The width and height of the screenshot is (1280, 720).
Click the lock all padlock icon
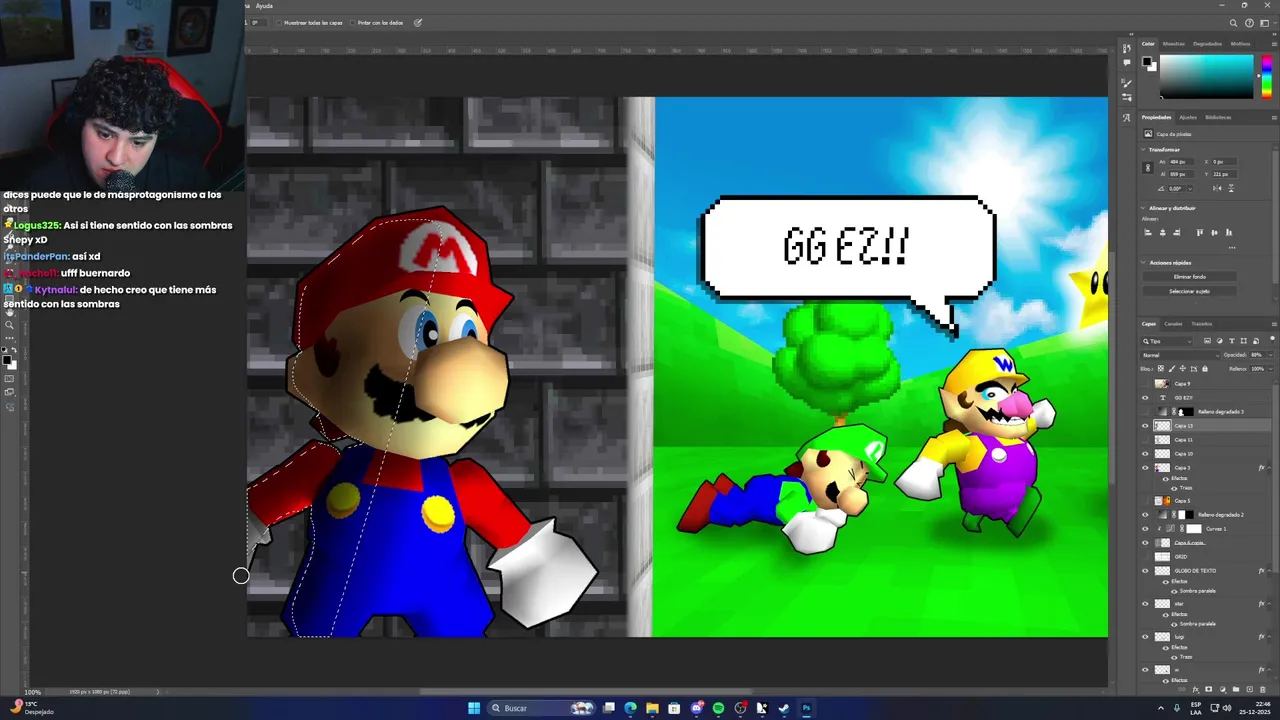[1205, 368]
